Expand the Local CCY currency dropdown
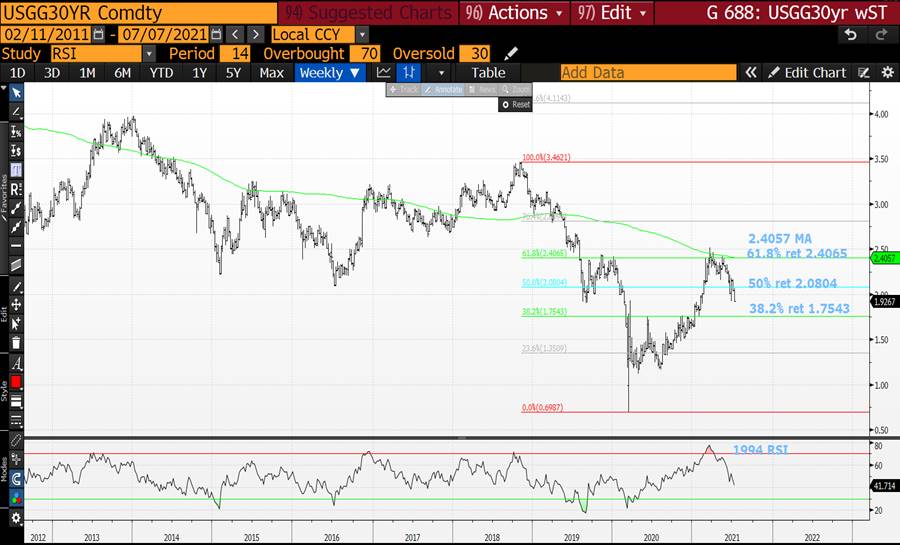Screen dimensions: 900x545 click(362, 34)
